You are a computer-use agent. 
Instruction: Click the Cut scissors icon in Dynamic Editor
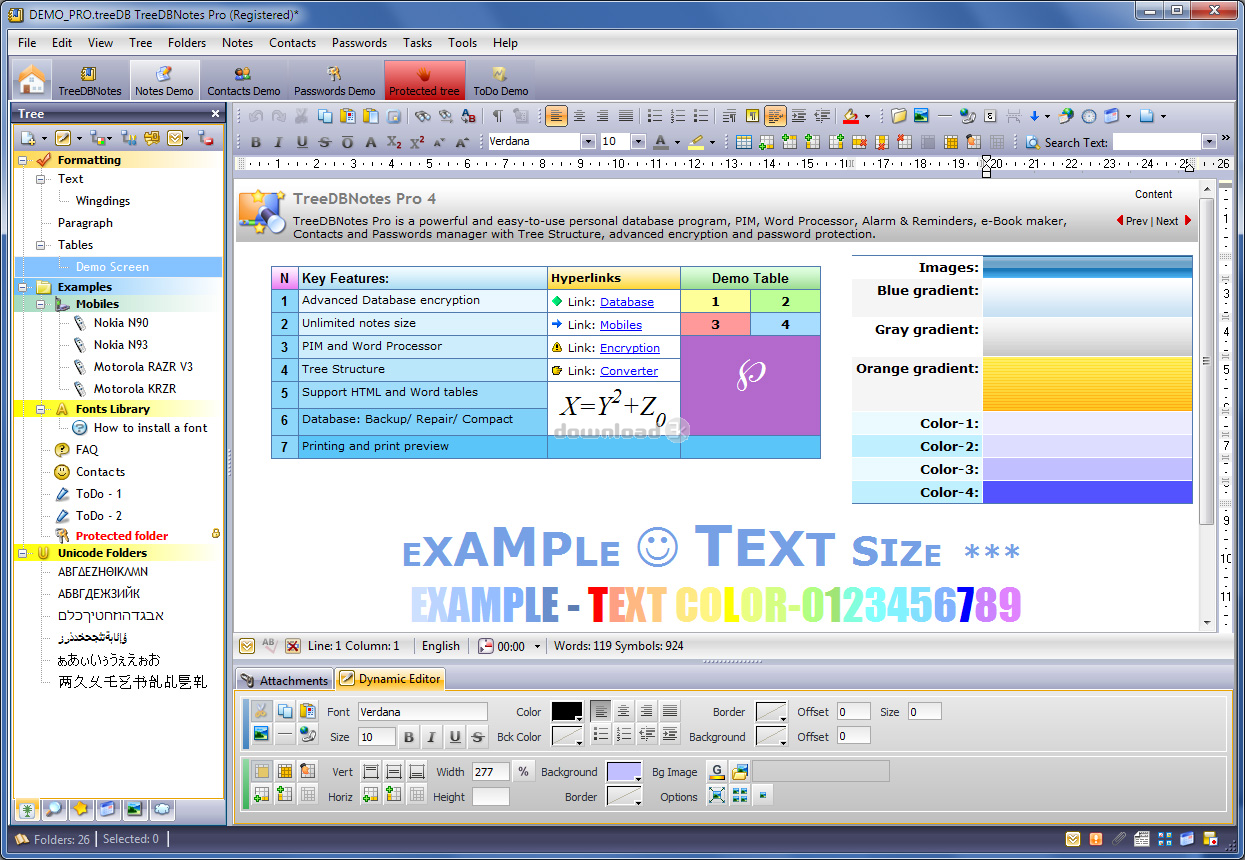tap(261, 711)
